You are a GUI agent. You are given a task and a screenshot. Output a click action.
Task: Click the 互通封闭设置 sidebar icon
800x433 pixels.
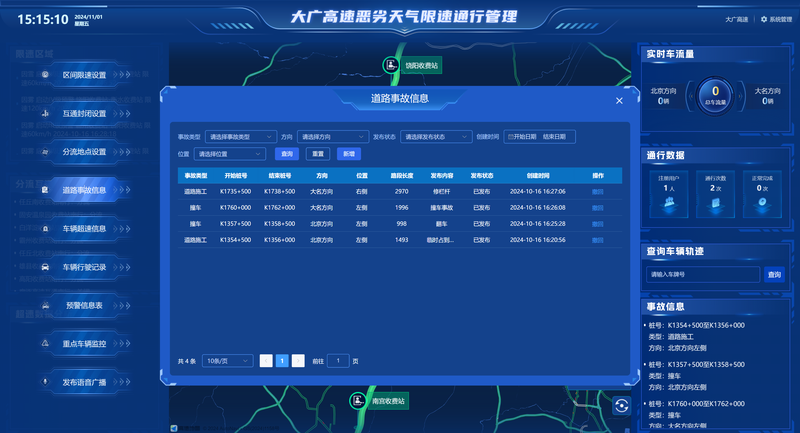[x=45, y=113]
